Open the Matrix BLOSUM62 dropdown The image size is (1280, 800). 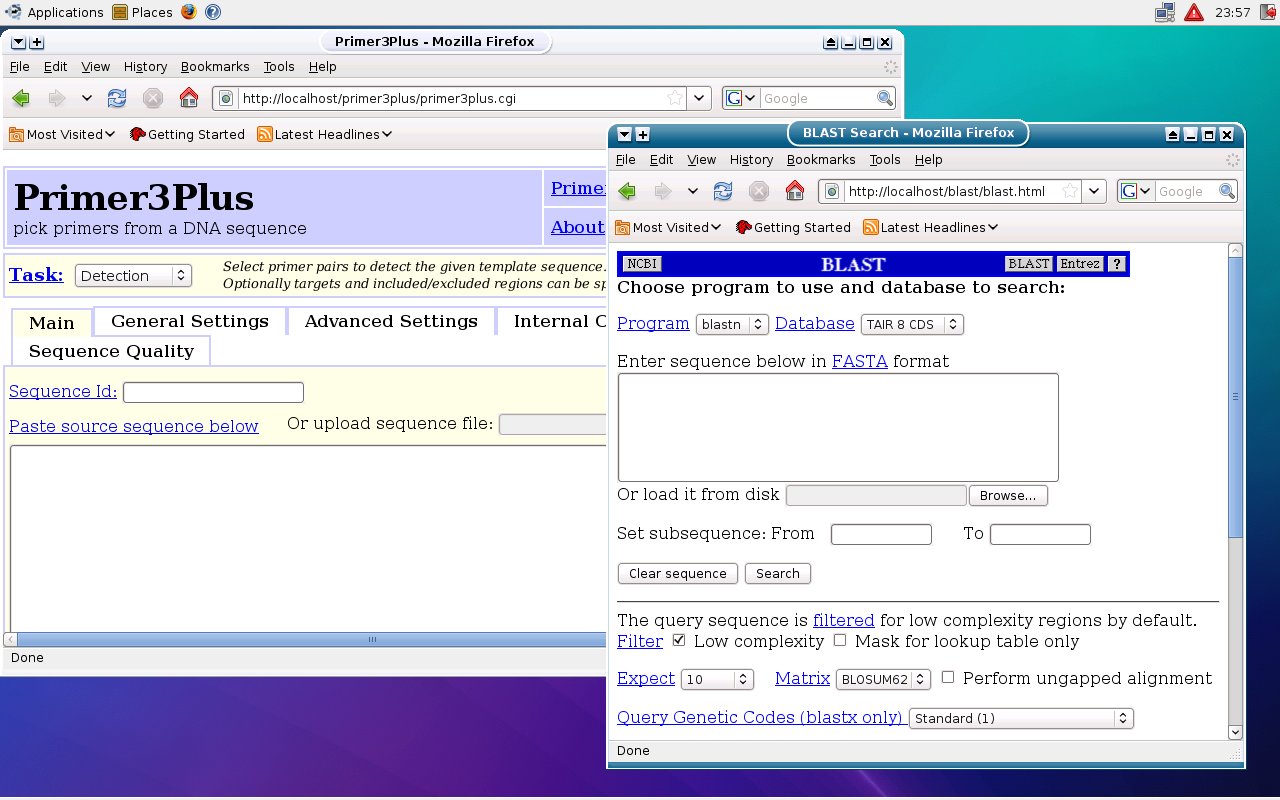tap(883, 679)
